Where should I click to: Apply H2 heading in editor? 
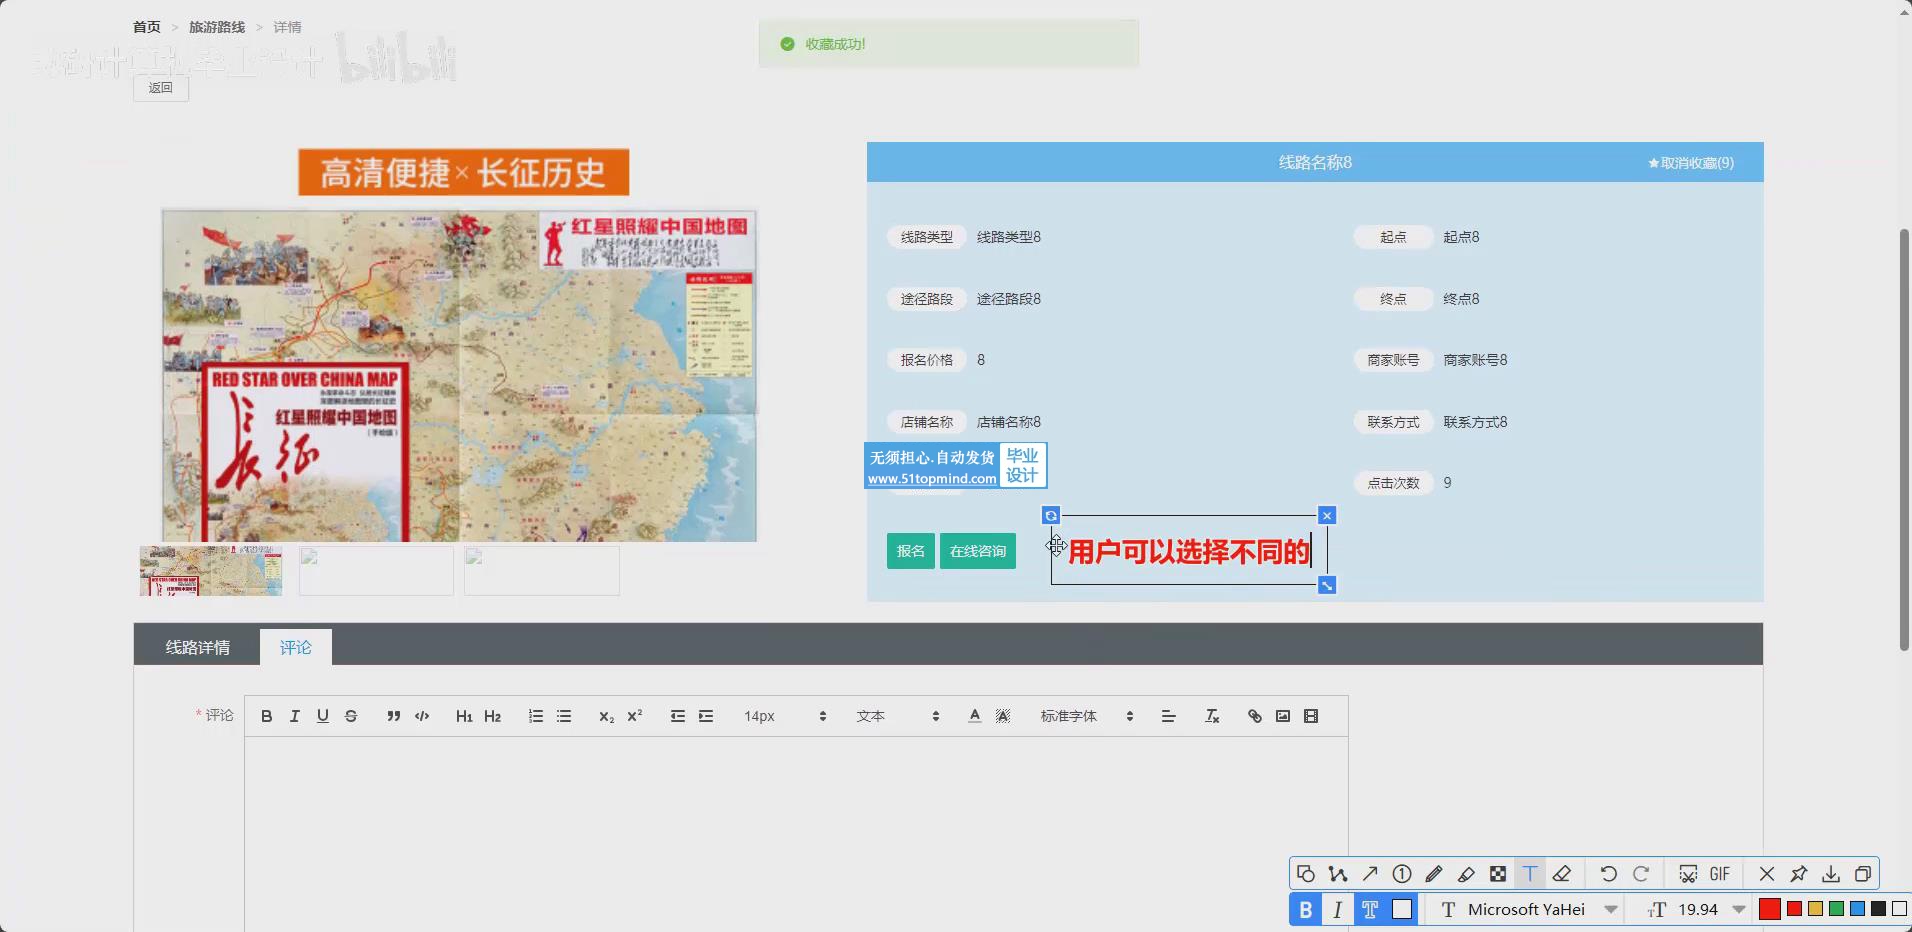492,716
